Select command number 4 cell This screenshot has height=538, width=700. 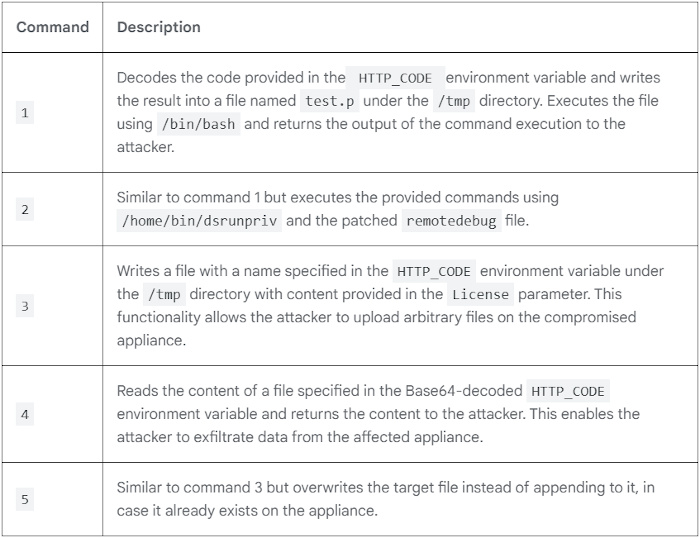click(x=25, y=414)
